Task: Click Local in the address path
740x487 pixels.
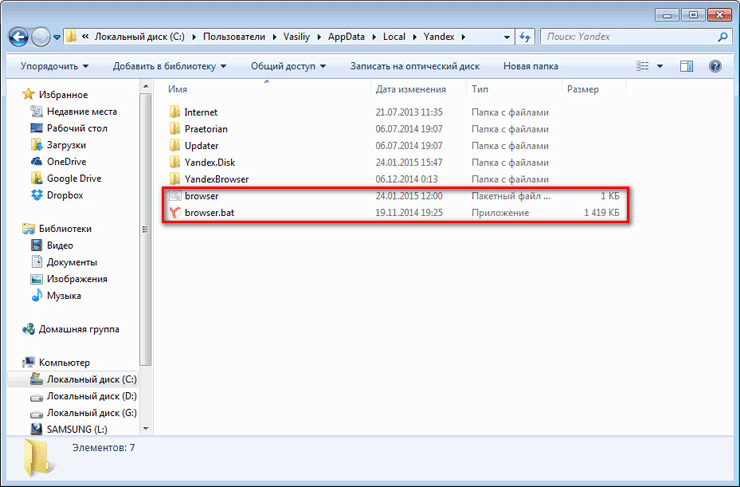Action: pyautogui.click(x=394, y=37)
